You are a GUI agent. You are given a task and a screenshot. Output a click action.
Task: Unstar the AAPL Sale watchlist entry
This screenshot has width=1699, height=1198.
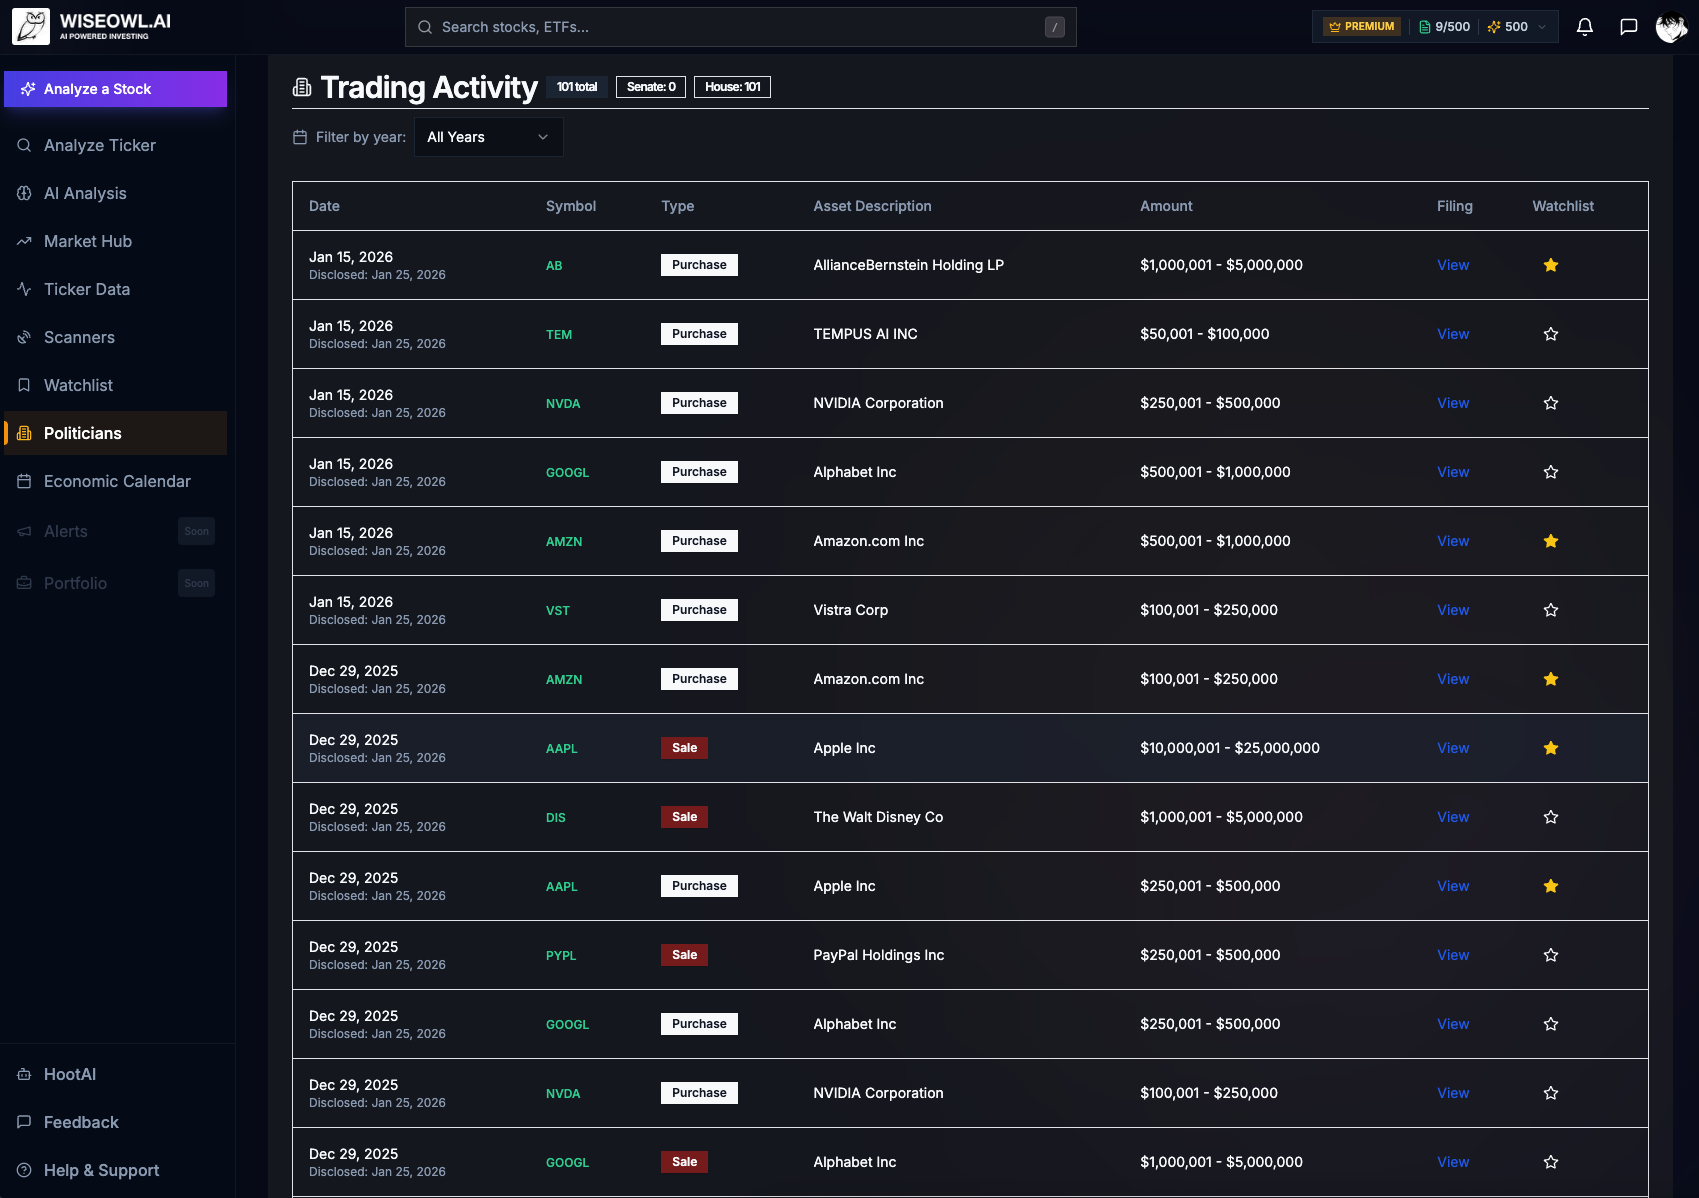click(x=1551, y=748)
